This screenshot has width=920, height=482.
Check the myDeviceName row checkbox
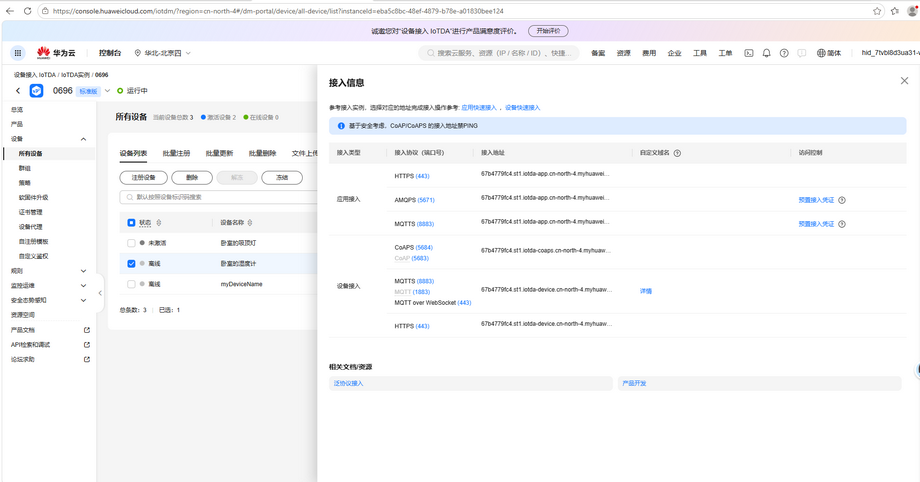tap(131, 284)
